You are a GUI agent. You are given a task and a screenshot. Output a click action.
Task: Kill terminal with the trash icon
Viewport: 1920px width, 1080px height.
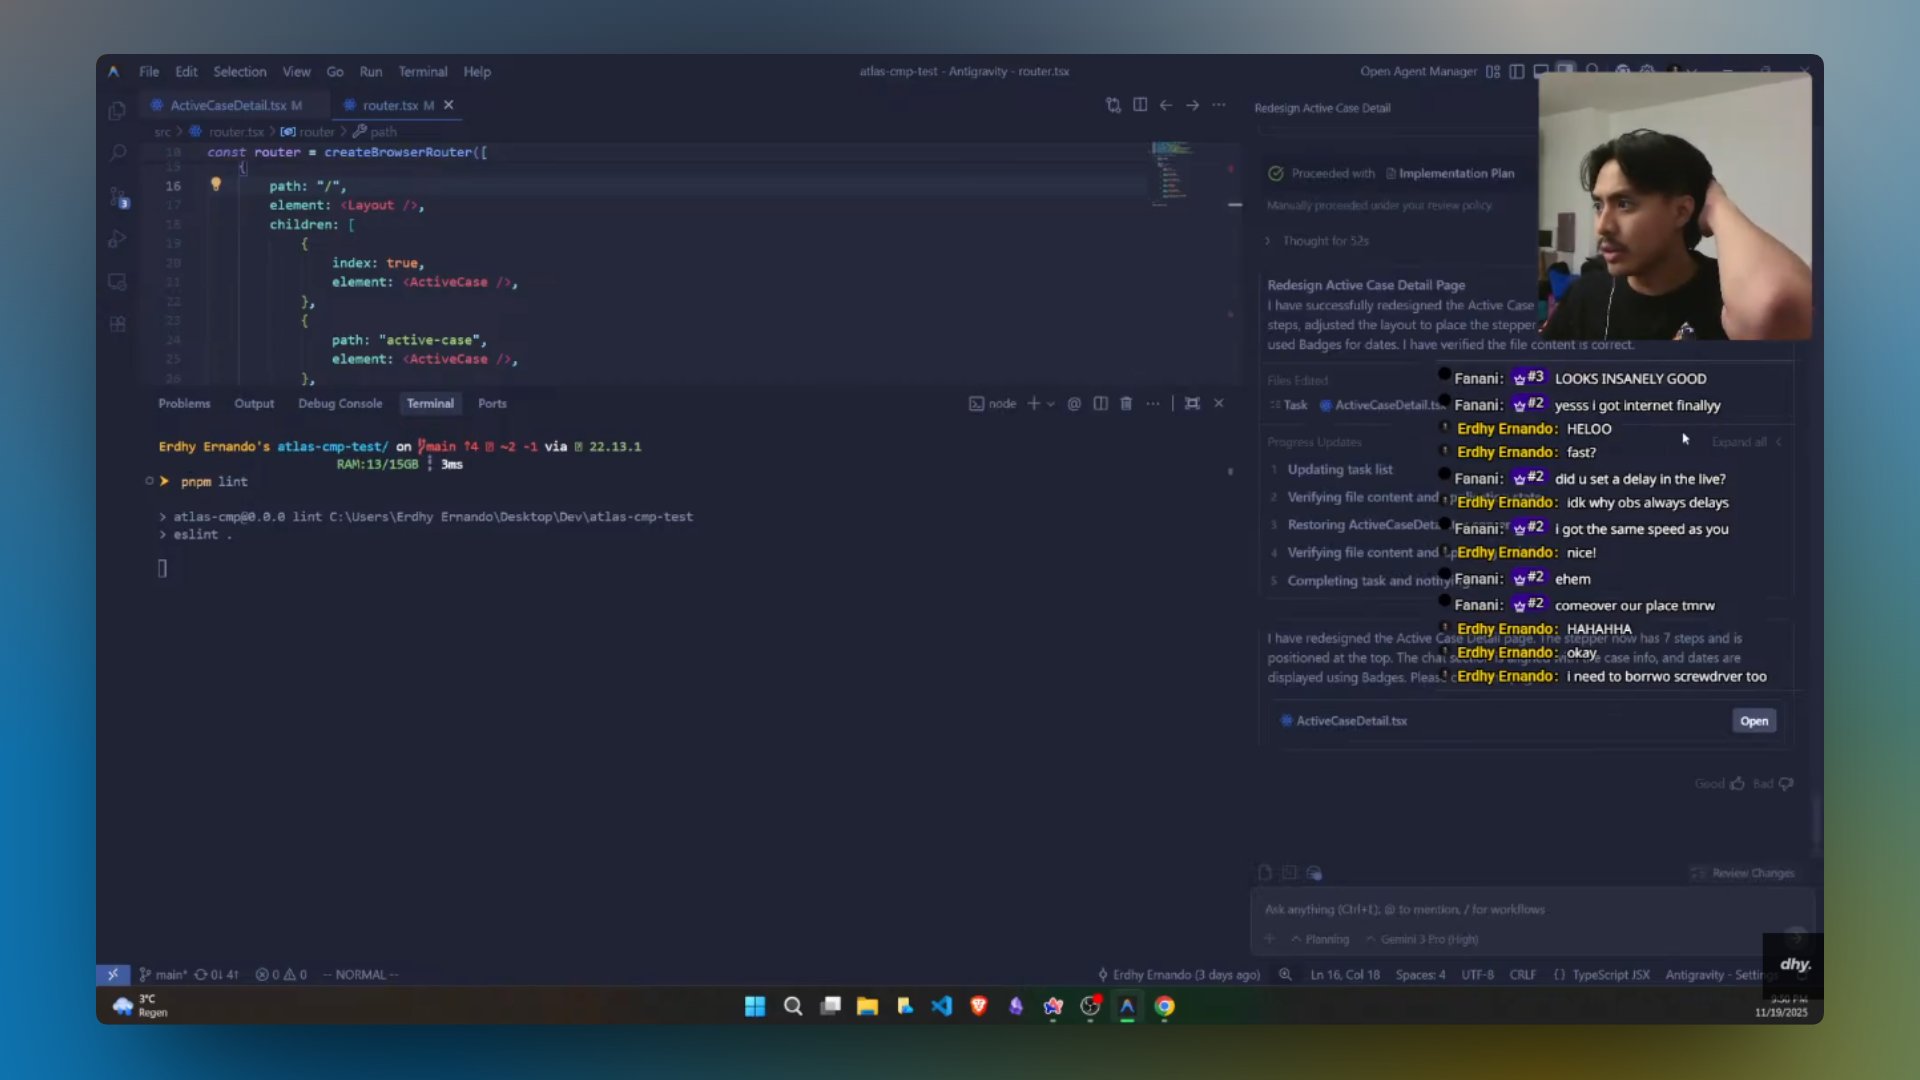(1126, 403)
